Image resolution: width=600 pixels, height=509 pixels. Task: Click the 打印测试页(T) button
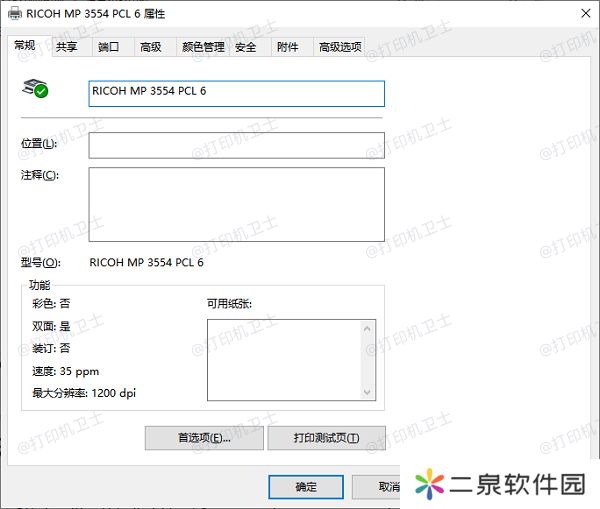click(326, 438)
